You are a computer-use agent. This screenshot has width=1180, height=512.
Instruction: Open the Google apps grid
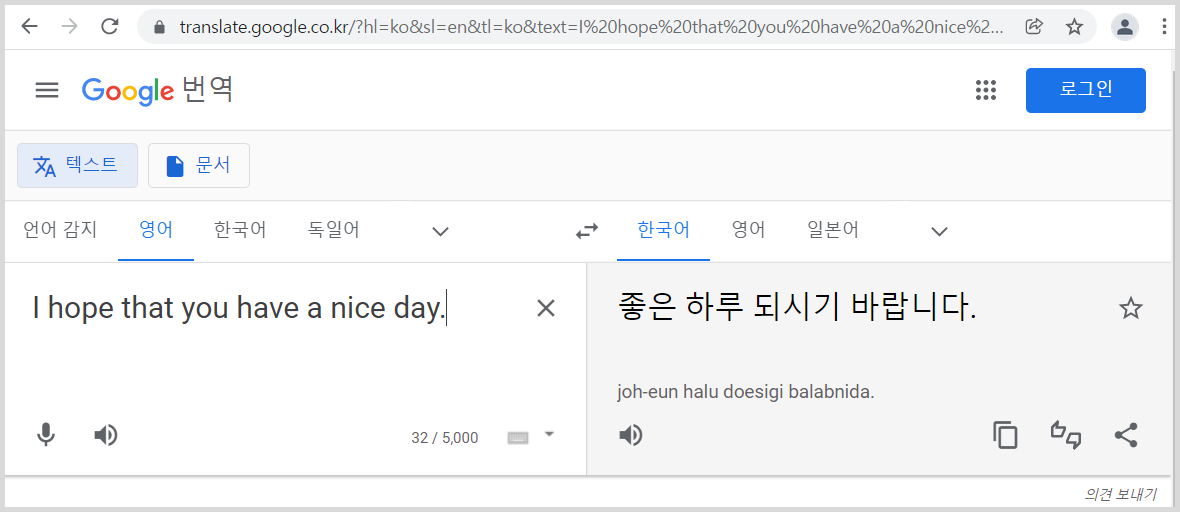[x=985, y=90]
